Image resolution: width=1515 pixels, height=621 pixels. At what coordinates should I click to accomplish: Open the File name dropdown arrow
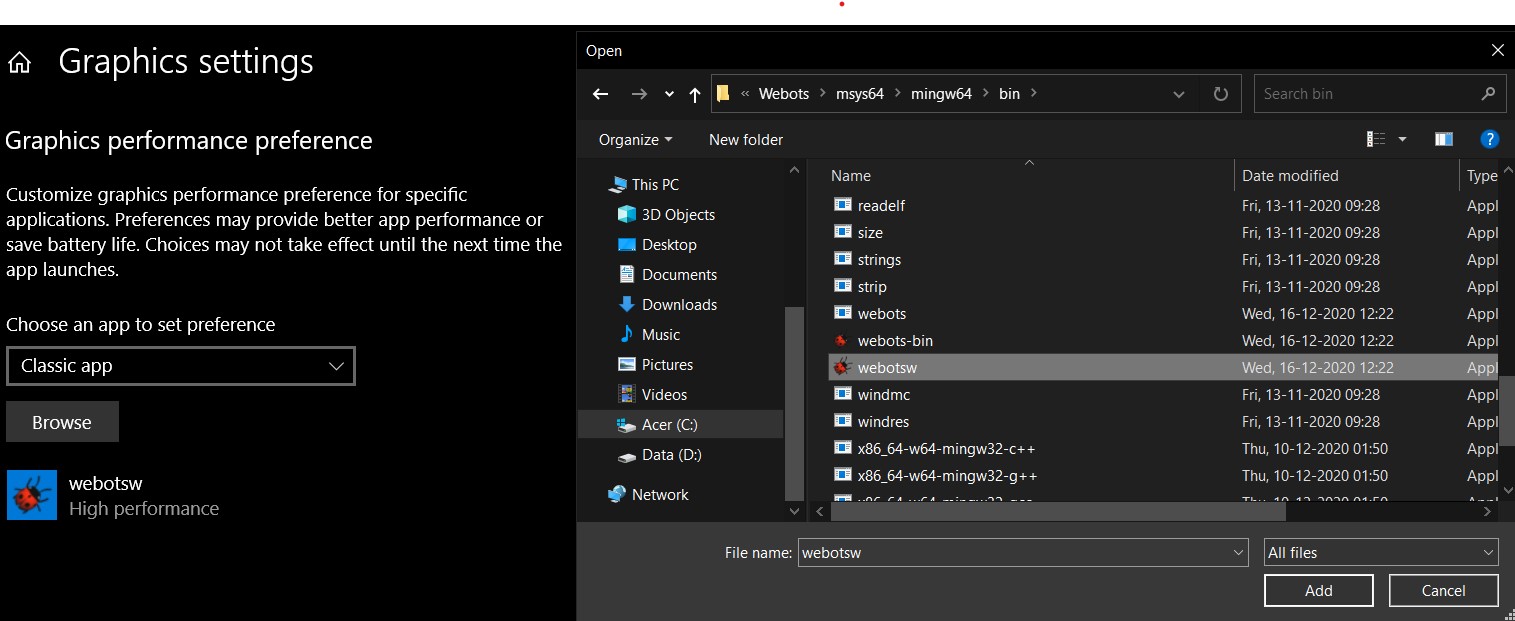1239,552
